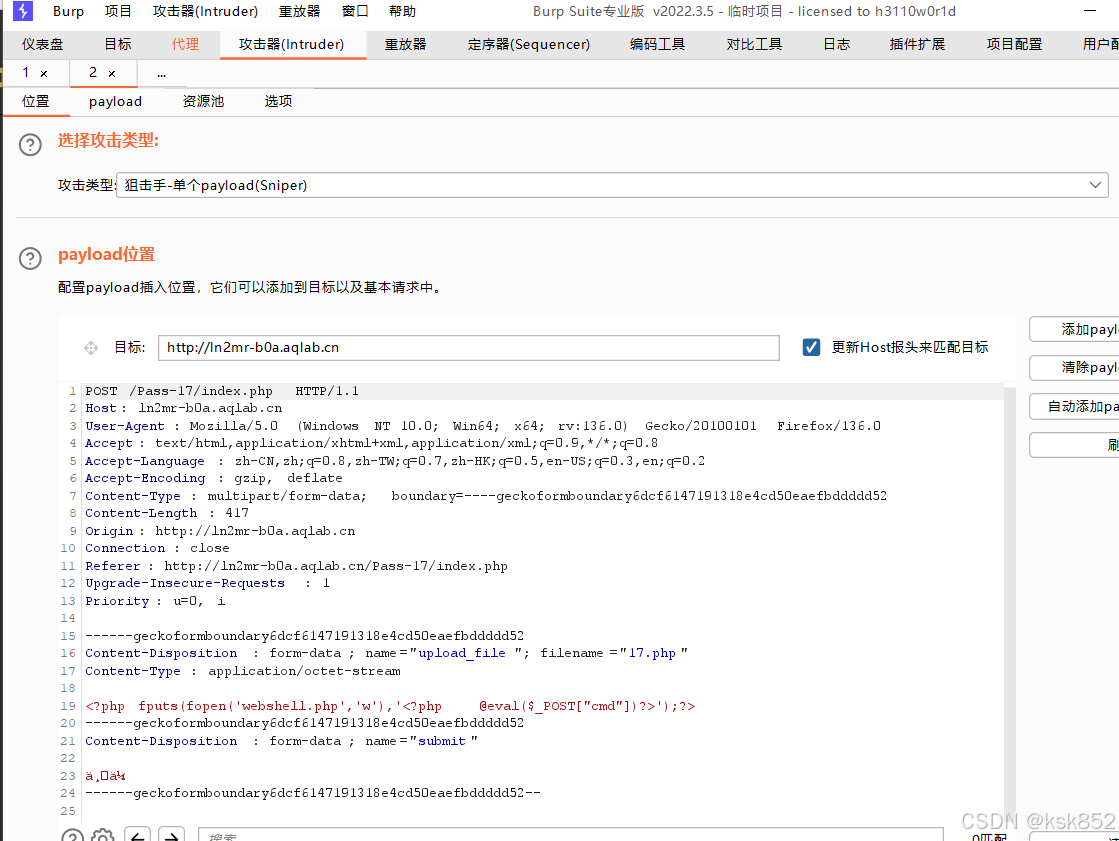
Task: Open the 对比工具 tab
Action: (x=754, y=44)
